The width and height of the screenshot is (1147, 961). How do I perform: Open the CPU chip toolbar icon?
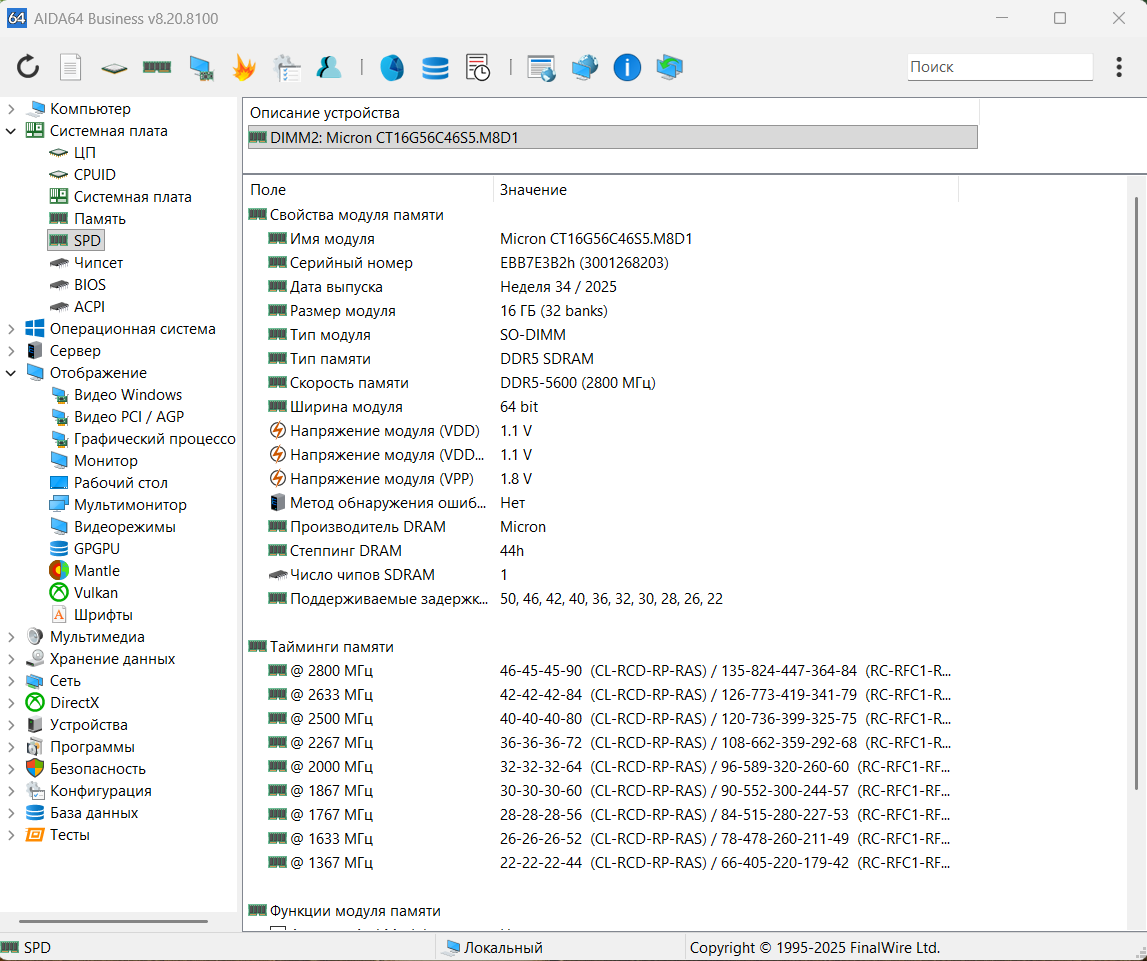click(x=114, y=68)
